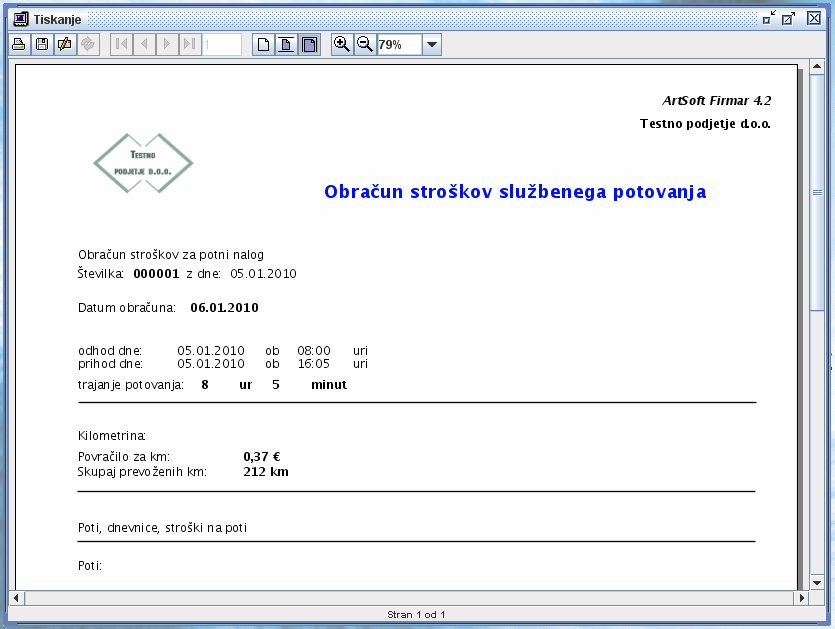Zoom out with the magnifier minus icon

[x=365, y=45]
